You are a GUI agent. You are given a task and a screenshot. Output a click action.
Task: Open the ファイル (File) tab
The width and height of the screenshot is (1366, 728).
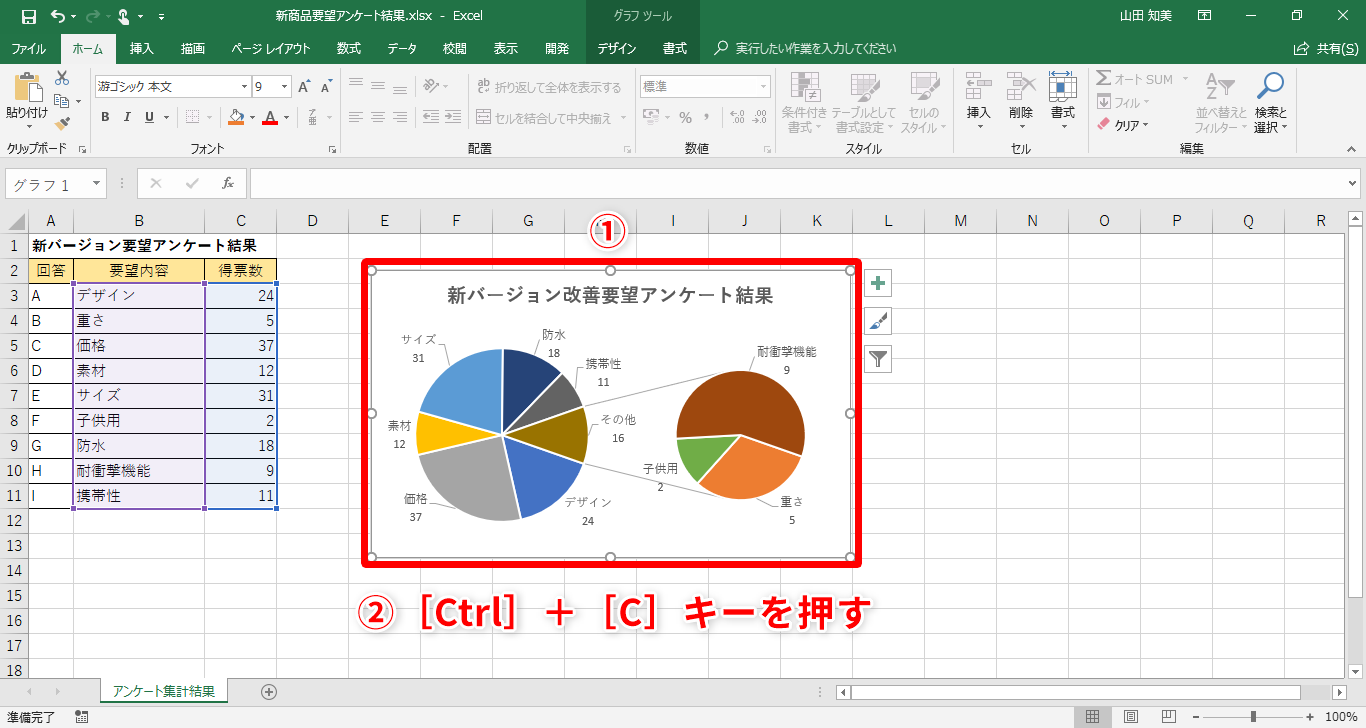pos(28,48)
